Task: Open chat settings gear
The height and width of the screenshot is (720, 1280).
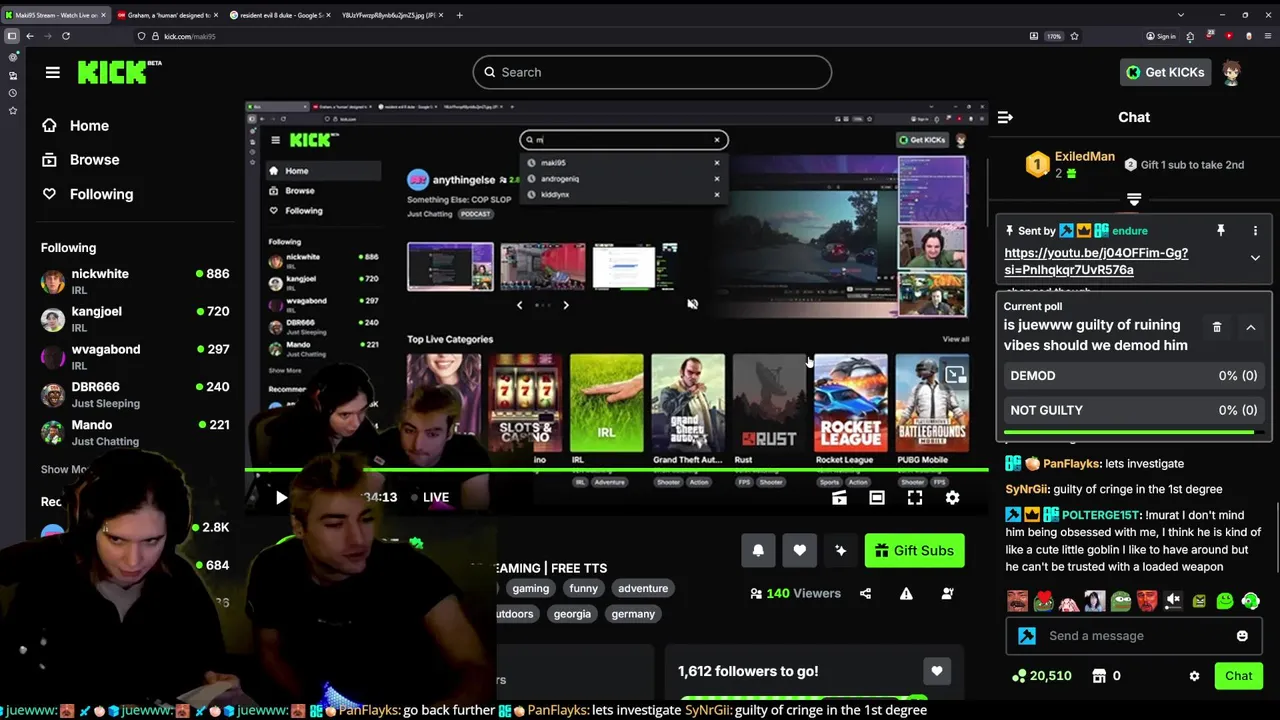Action: click(x=1194, y=676)
